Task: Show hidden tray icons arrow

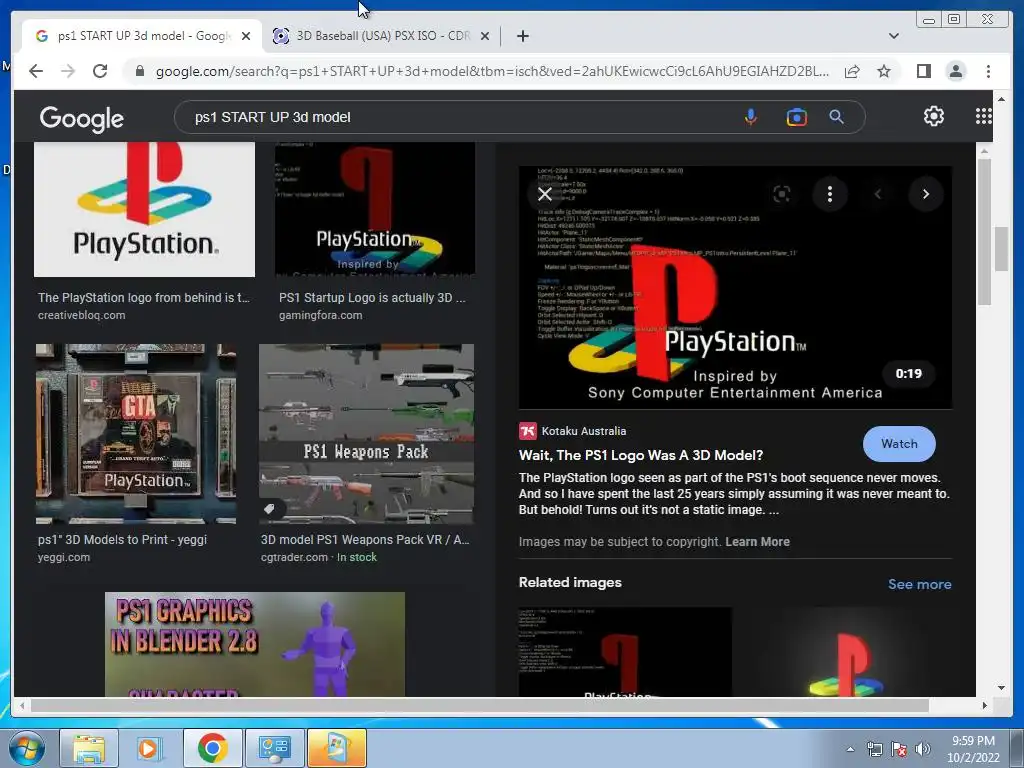Action: click(850, 750)
